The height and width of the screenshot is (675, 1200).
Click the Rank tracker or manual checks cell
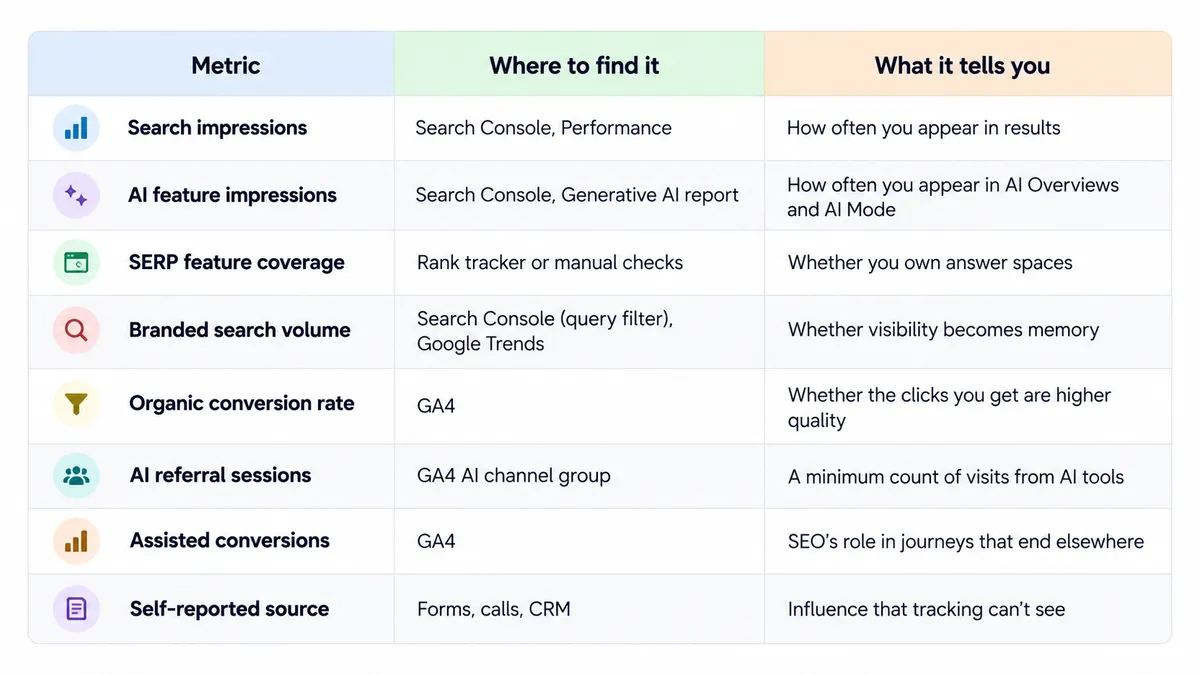pos(550,262)
